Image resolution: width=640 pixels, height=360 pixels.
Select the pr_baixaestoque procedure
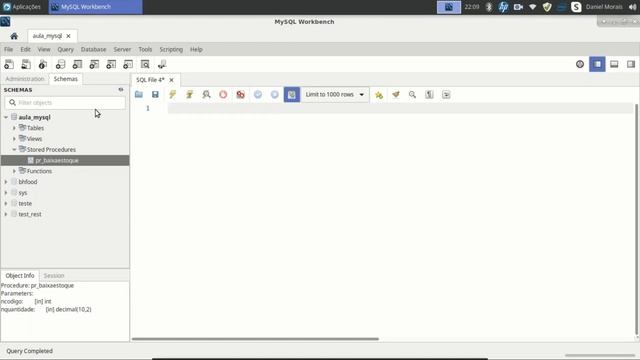point(65,160)
